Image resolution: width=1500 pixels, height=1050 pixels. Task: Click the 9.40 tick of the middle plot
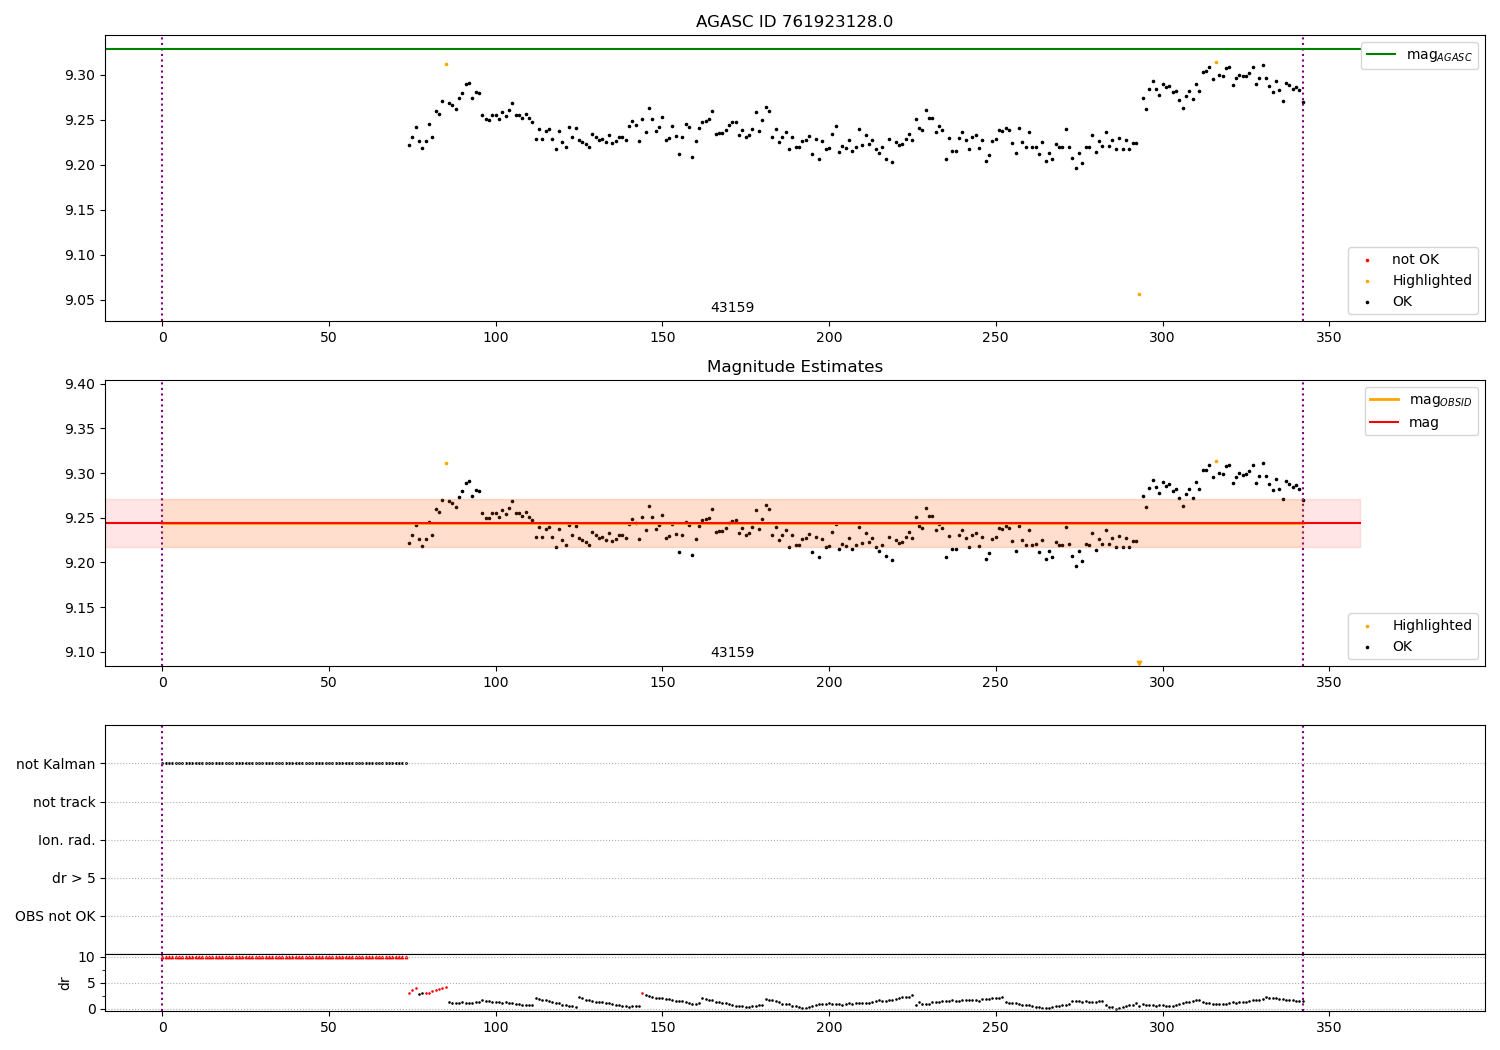point(80,385)
